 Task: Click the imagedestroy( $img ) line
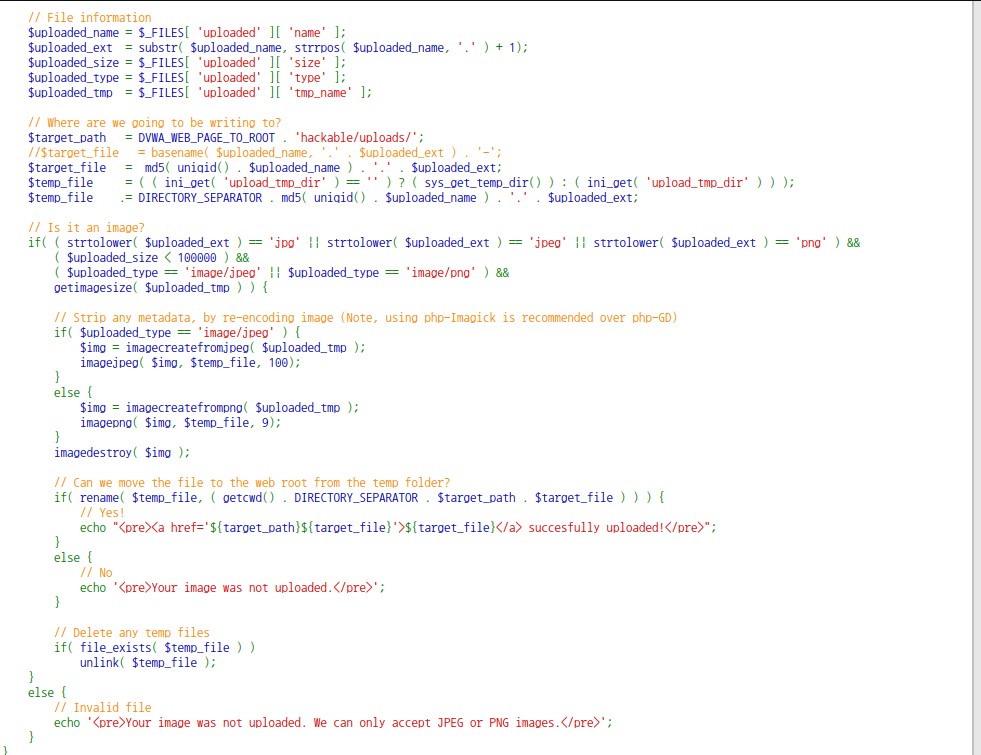click(122, 453)
